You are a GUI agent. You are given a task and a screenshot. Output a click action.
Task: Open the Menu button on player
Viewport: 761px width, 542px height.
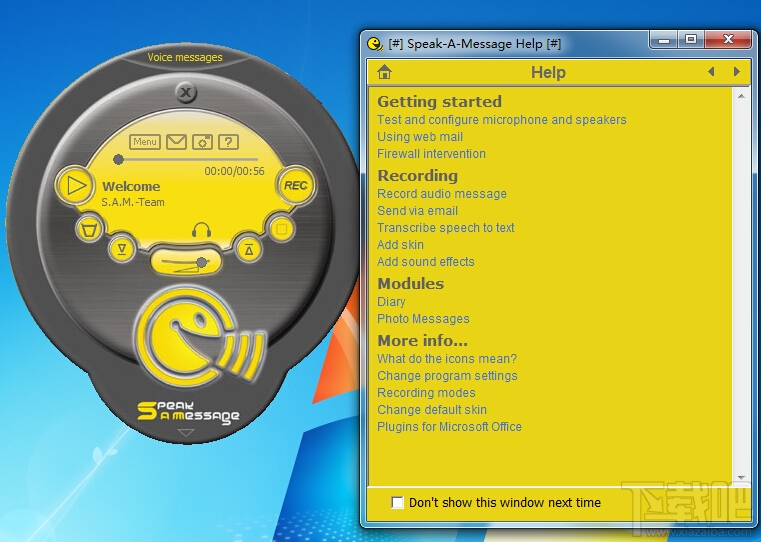pyautogui.click(x=145, y=142)
